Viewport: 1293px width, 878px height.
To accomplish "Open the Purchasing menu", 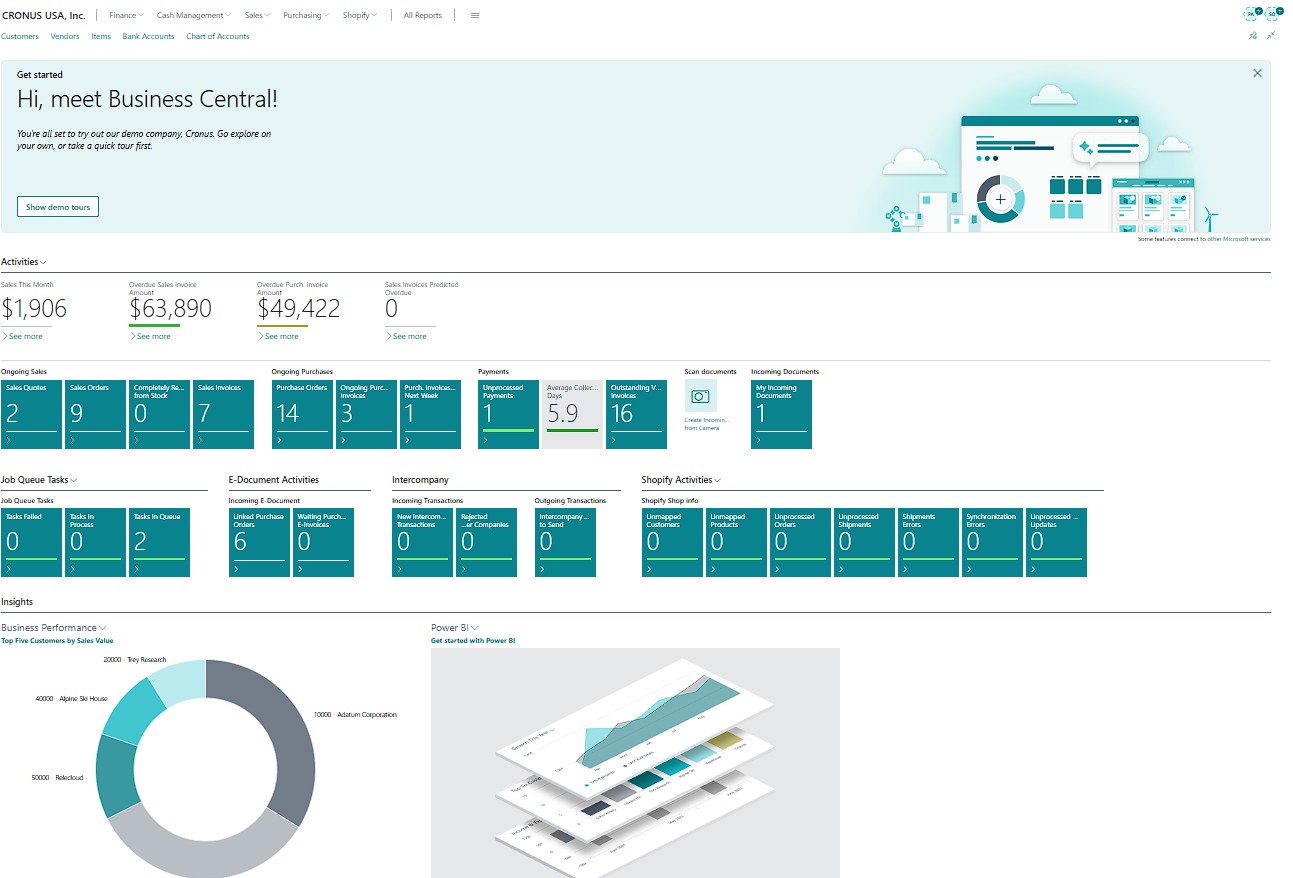I will coord(306,16).
